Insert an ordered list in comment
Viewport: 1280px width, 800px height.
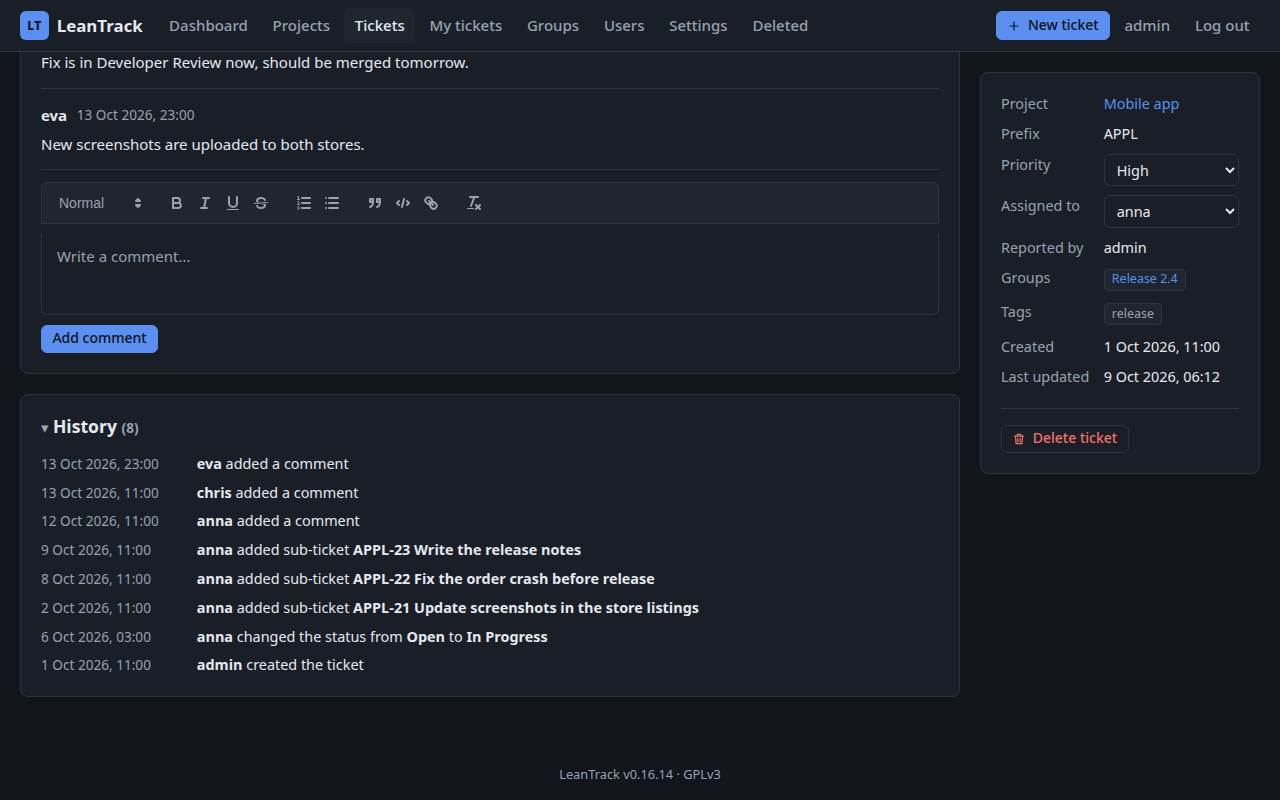304,203
